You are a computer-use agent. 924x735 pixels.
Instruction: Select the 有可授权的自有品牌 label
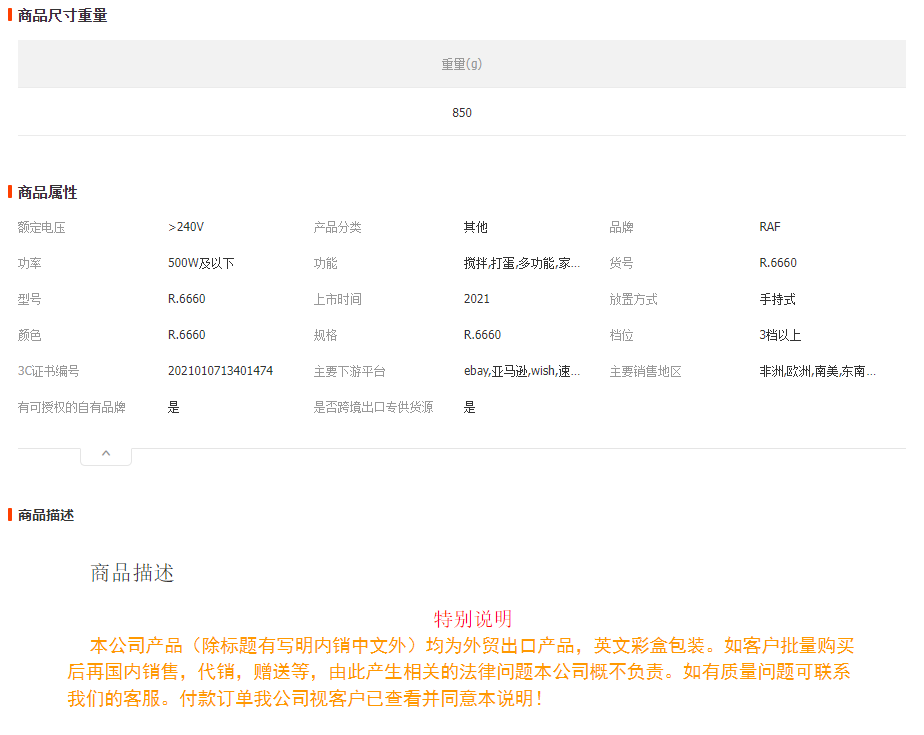71,407
